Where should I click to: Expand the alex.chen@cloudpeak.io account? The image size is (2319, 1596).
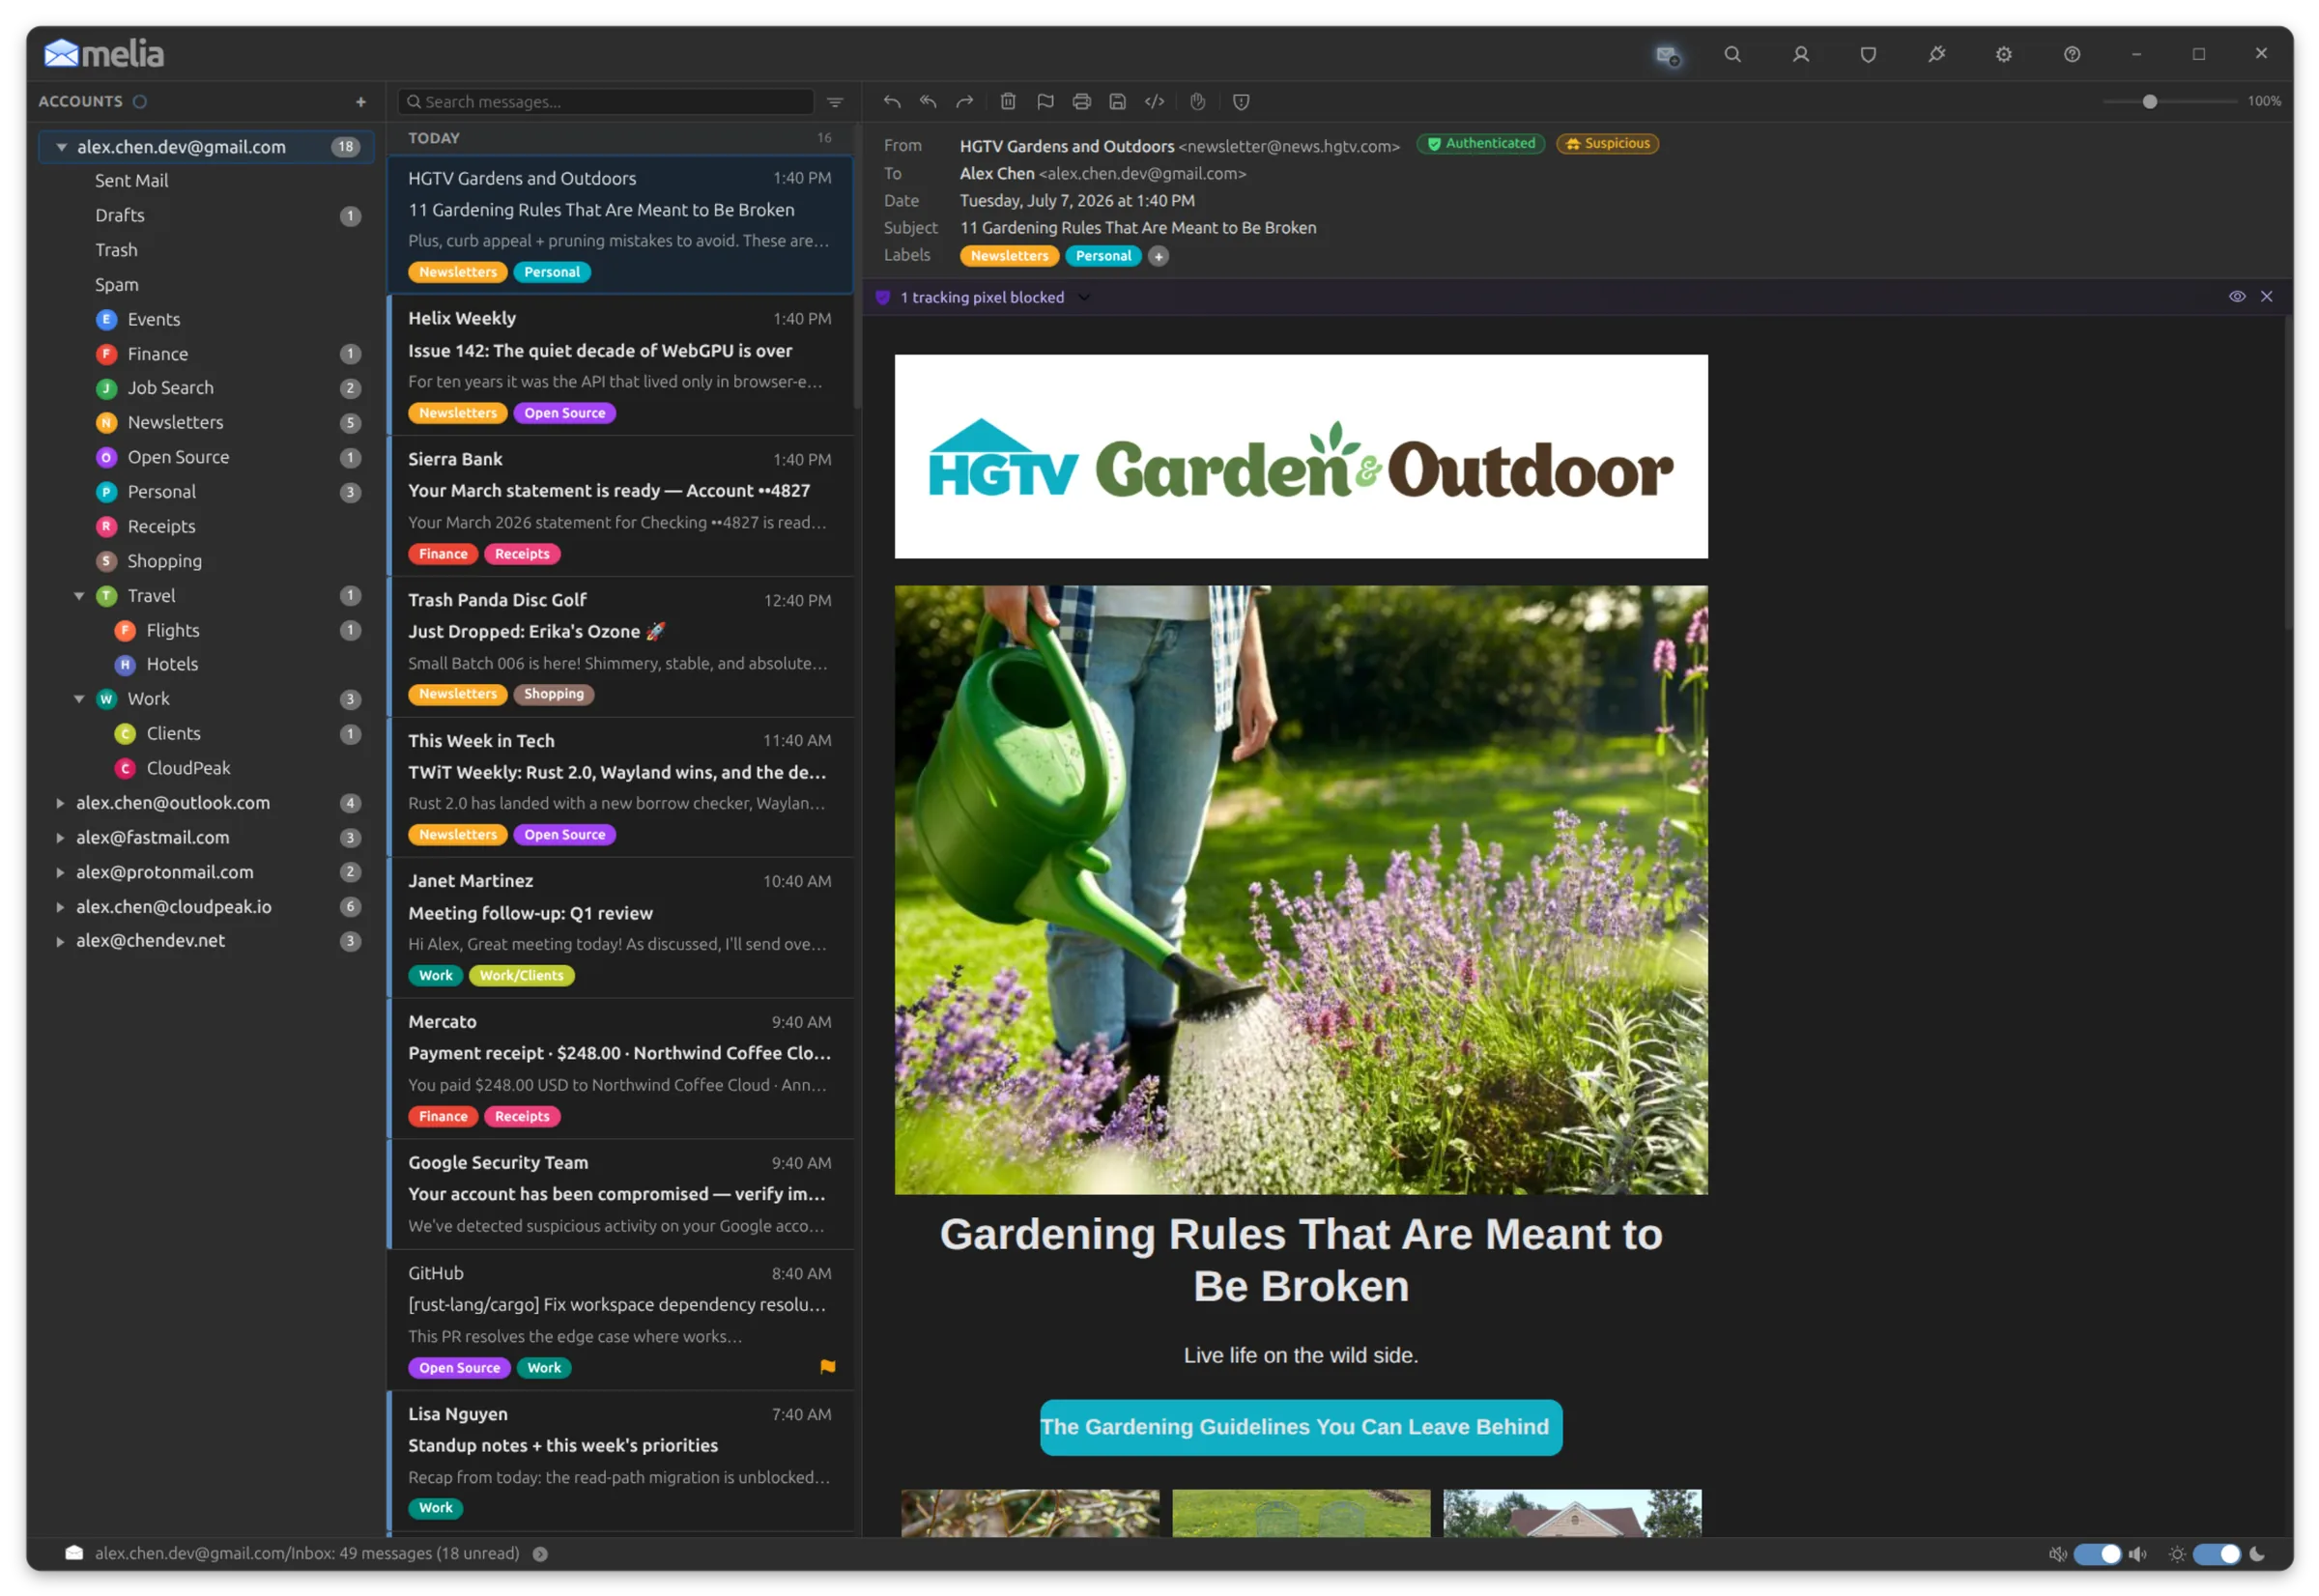click(60, 907)
